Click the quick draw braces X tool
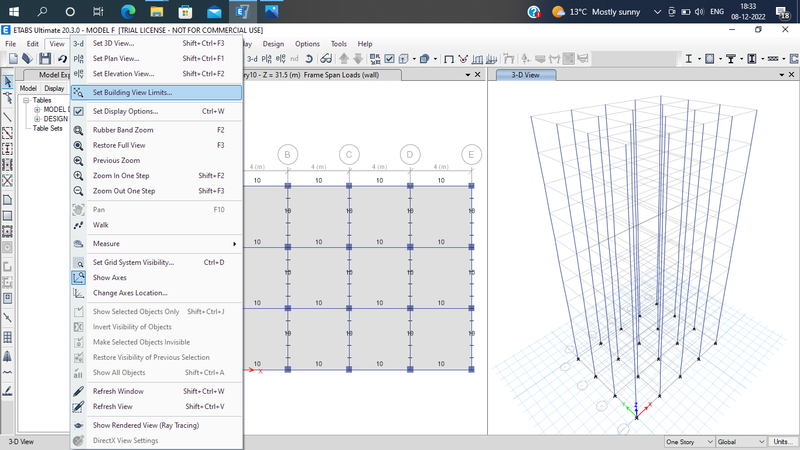Image resolution: width=800 pixels, height=450 pixels. coord(8,181)
